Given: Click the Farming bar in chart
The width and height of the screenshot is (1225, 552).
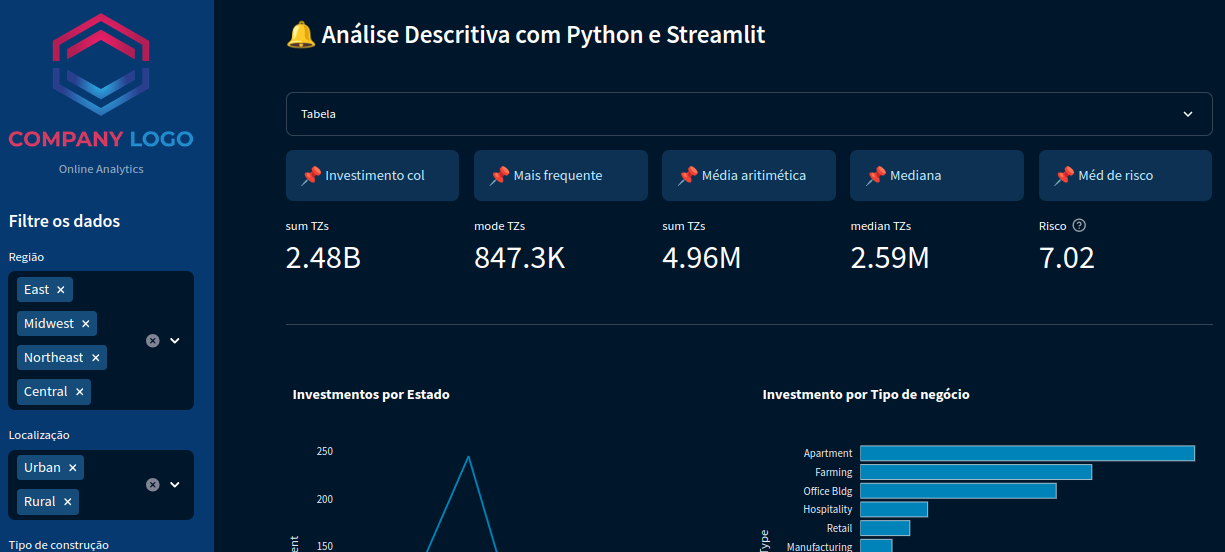Looking at the screenshot, I should coord(975,472).
